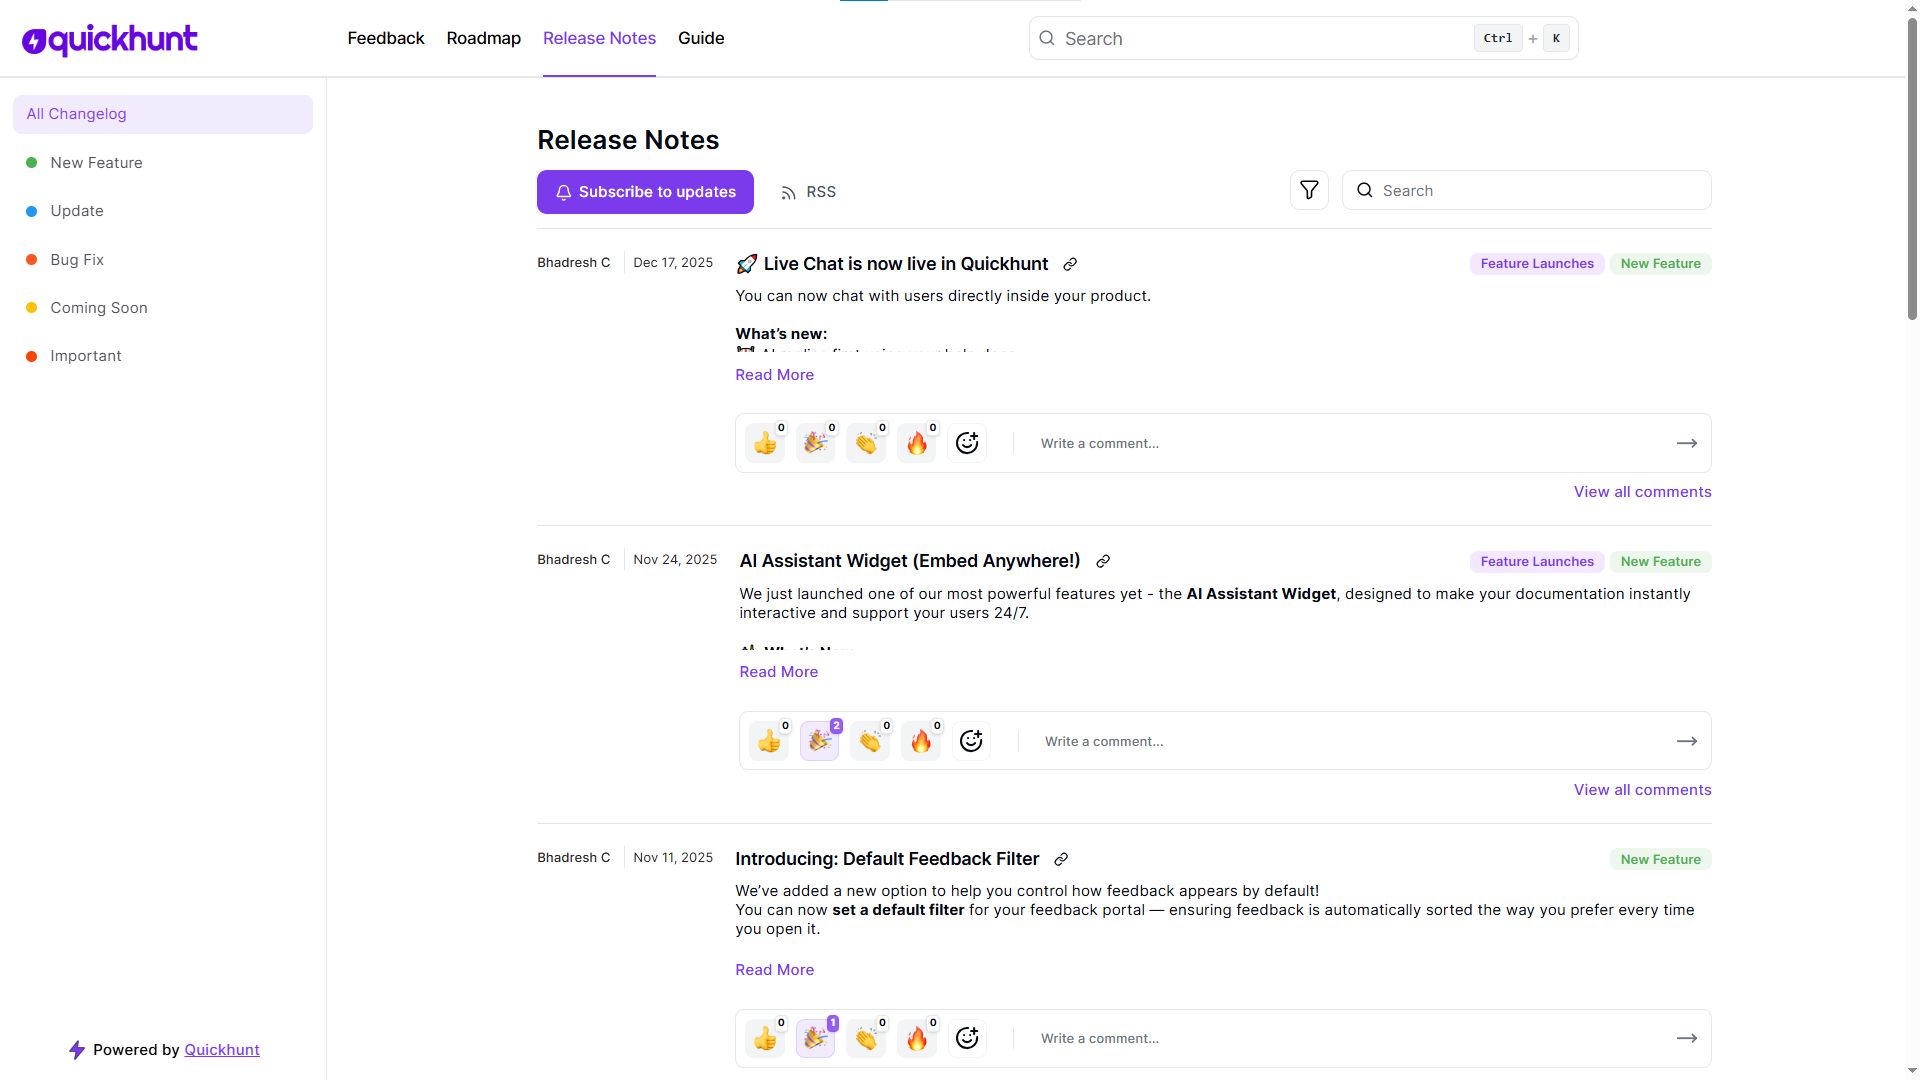Click New Feature tag on Default Feedback Filter post
The height and width of the screenshot is (1080, 1920).
[x=1660, y=860]
